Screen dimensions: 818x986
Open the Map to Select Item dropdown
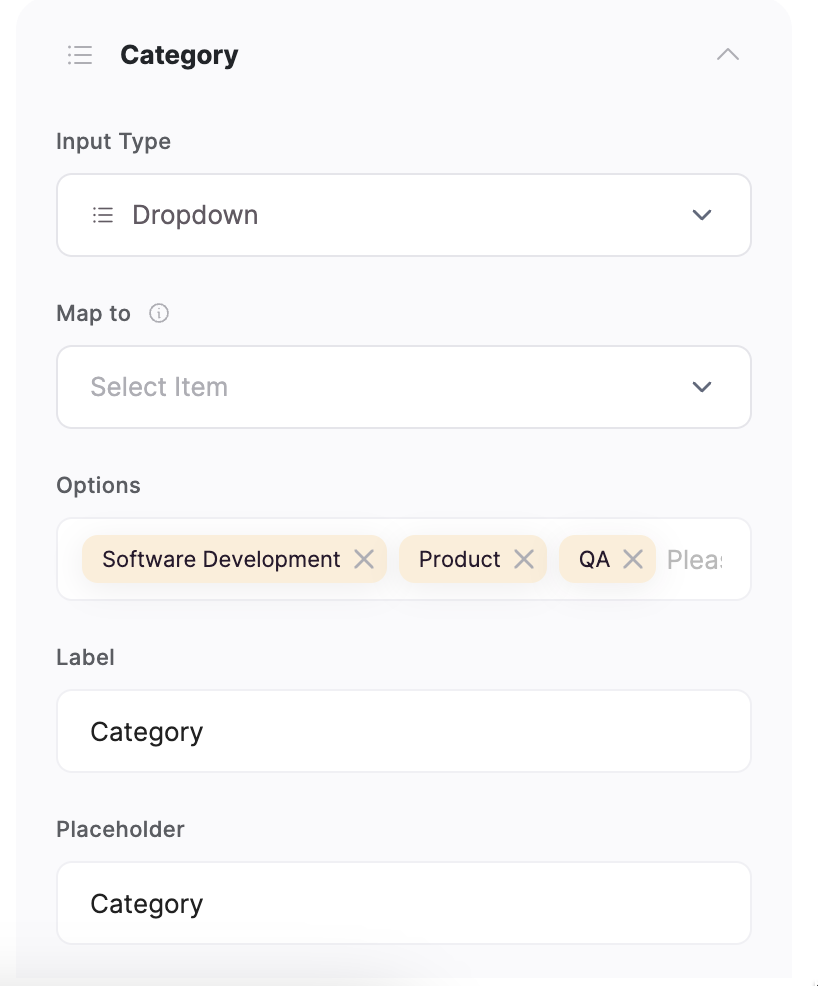403,387
